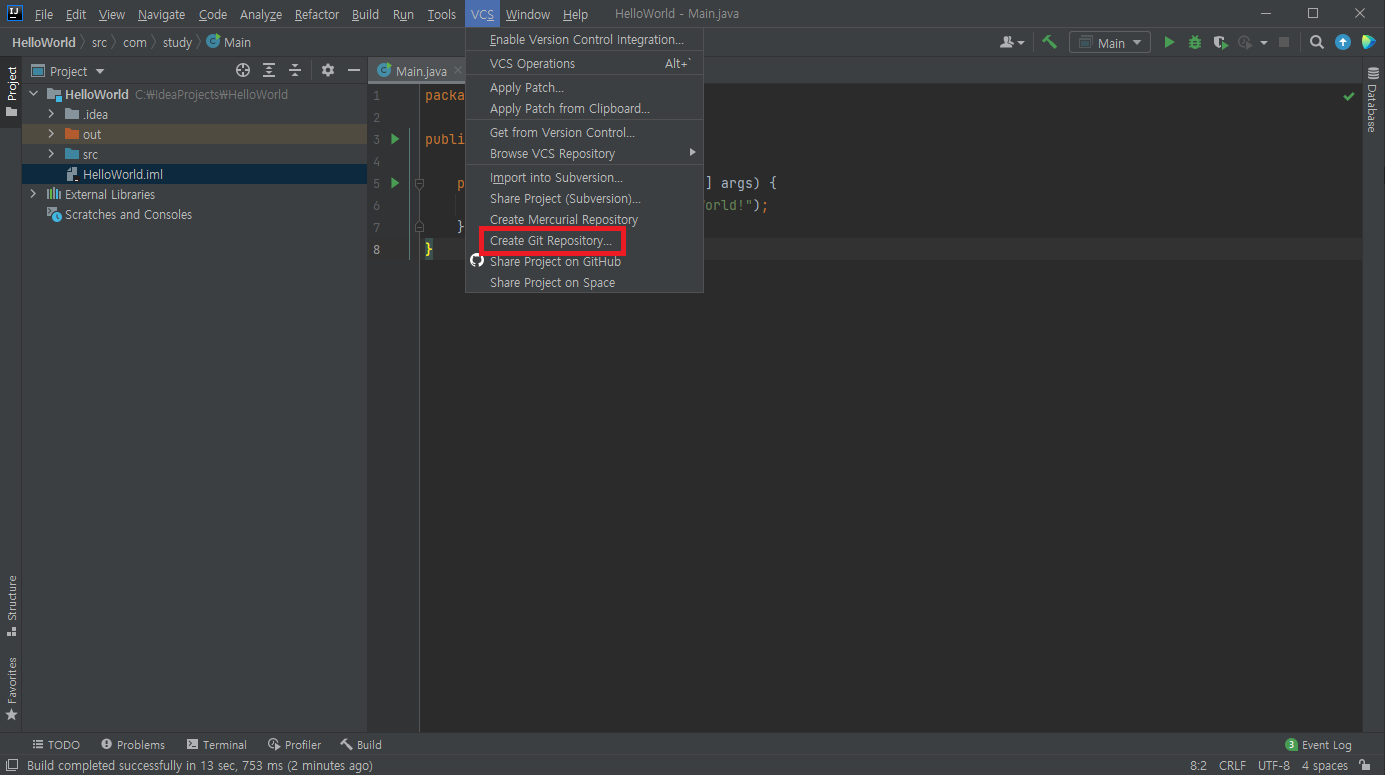Switch to the Main.java editor tab

420,71
